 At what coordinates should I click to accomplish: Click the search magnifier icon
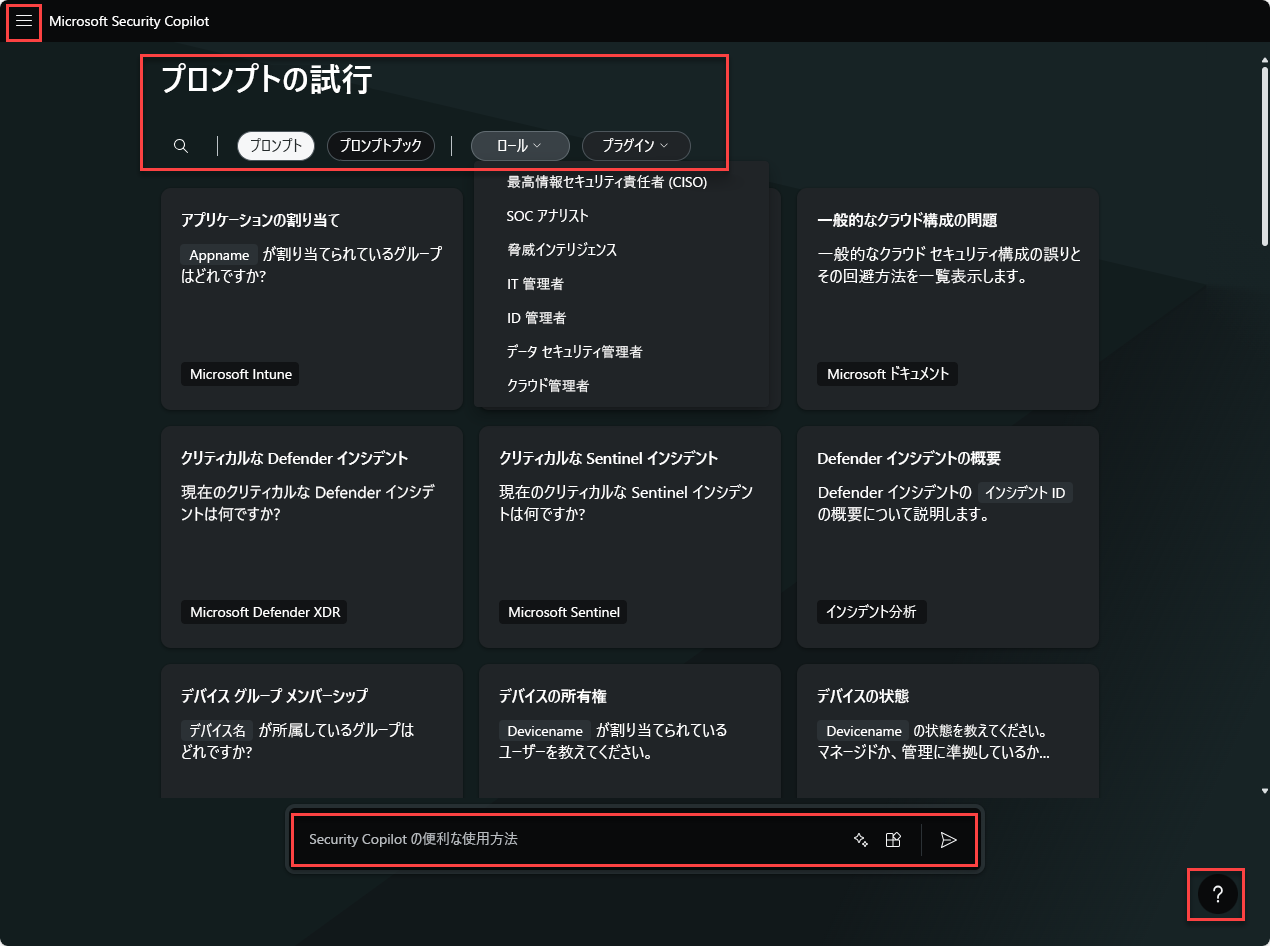[181, 146]
